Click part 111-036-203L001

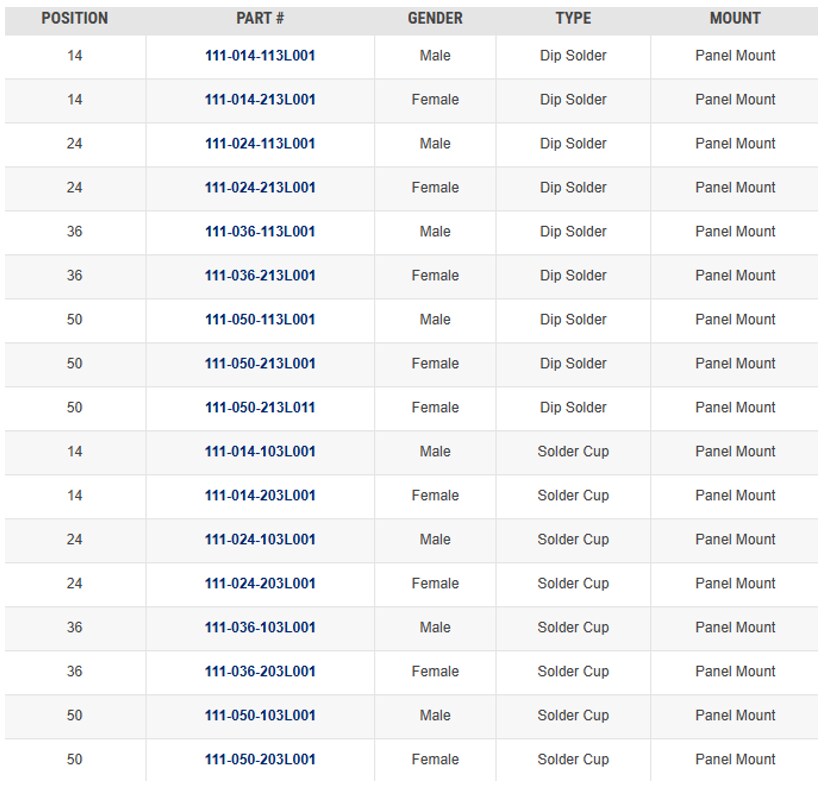click(x=260, y=672)
